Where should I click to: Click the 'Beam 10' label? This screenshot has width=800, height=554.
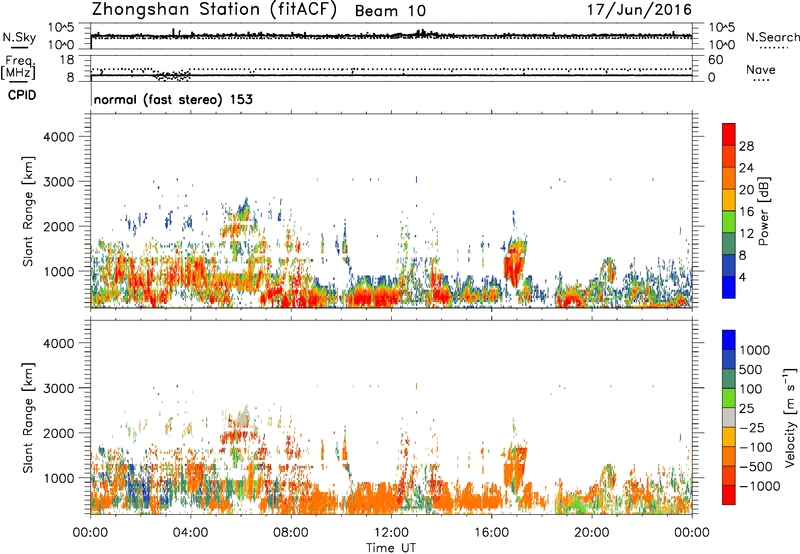[x=390, y=11]
